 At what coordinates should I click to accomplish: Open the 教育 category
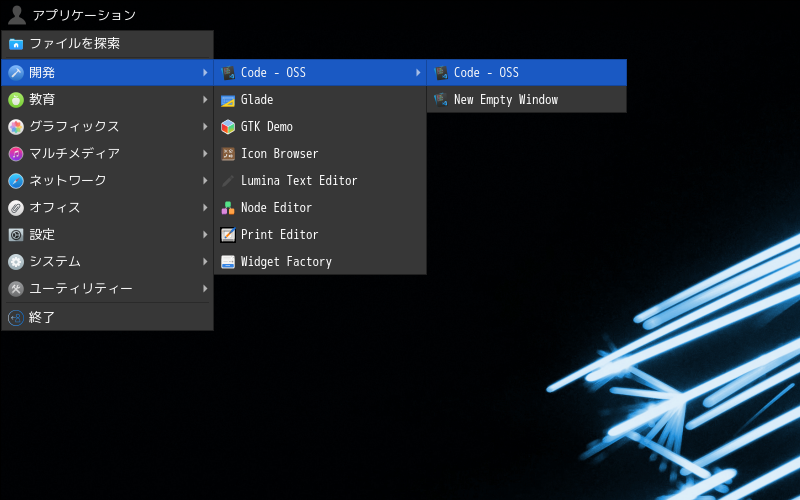click(x=107, y=99)
